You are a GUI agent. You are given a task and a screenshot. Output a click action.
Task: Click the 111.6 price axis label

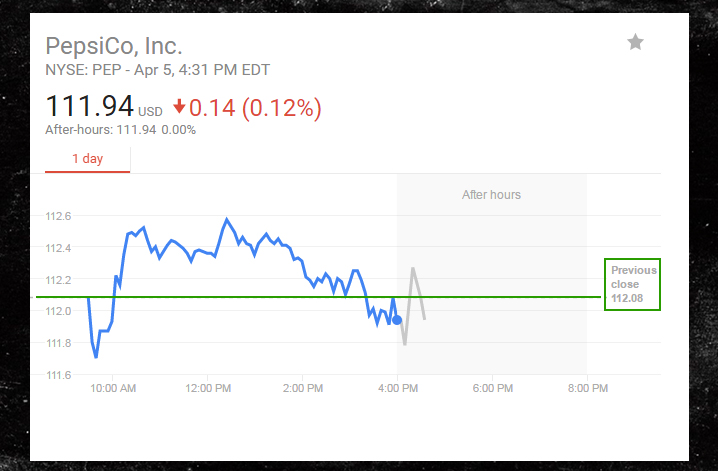[59, 375]
